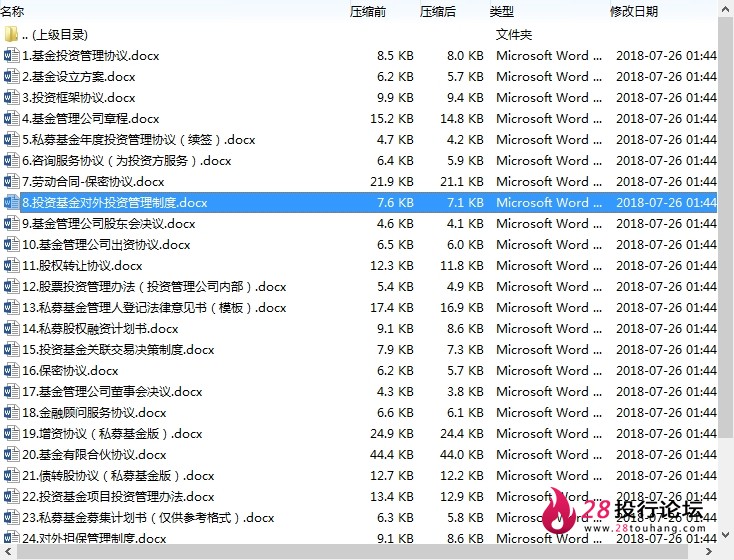The width and height of the screenshot is (734, 560).
Task: Click Word icon of 22.投资基金项目投资管理办法.docx
Action: [x=11, y=496]
